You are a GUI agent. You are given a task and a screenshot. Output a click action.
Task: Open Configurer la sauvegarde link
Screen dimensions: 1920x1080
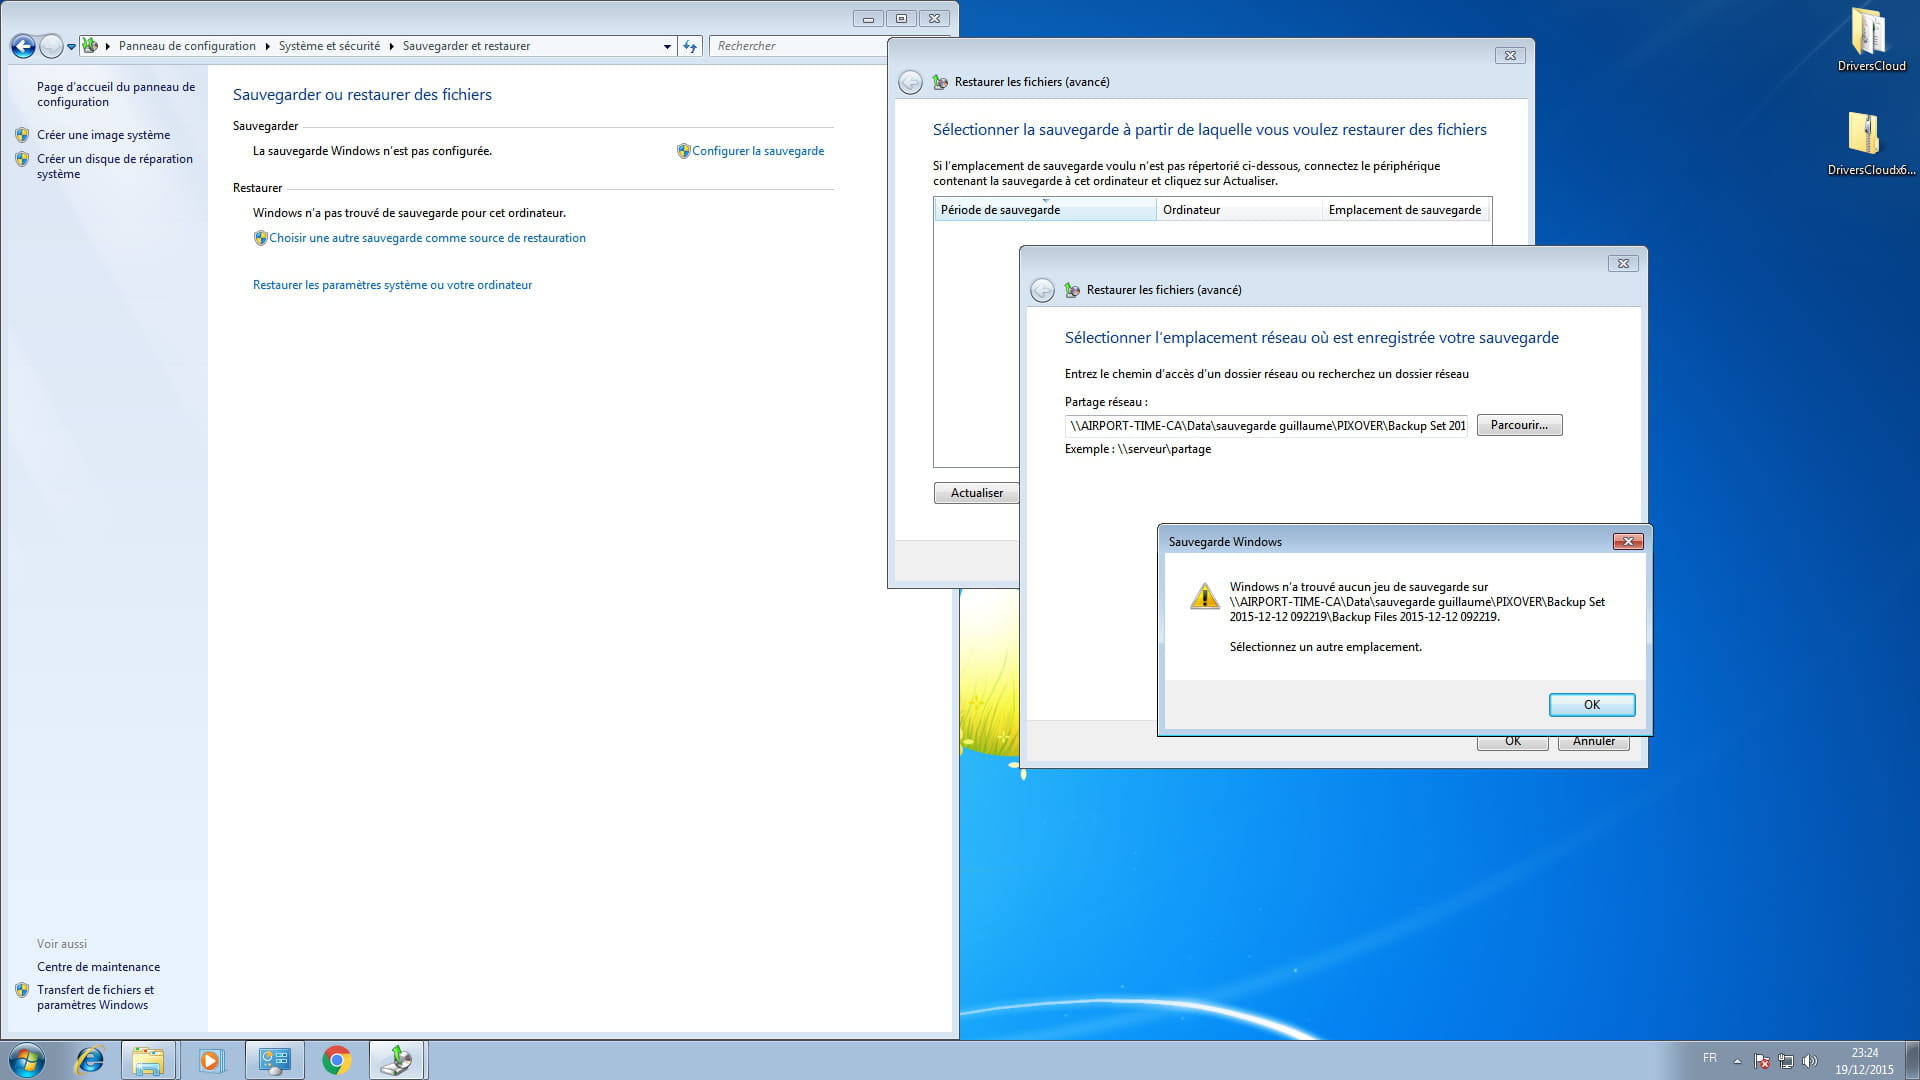point(758,151)
